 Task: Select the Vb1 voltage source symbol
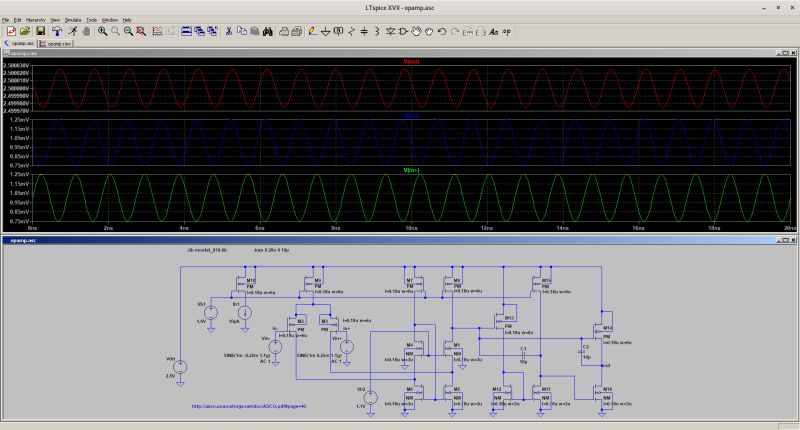click(x=211, y=313)
